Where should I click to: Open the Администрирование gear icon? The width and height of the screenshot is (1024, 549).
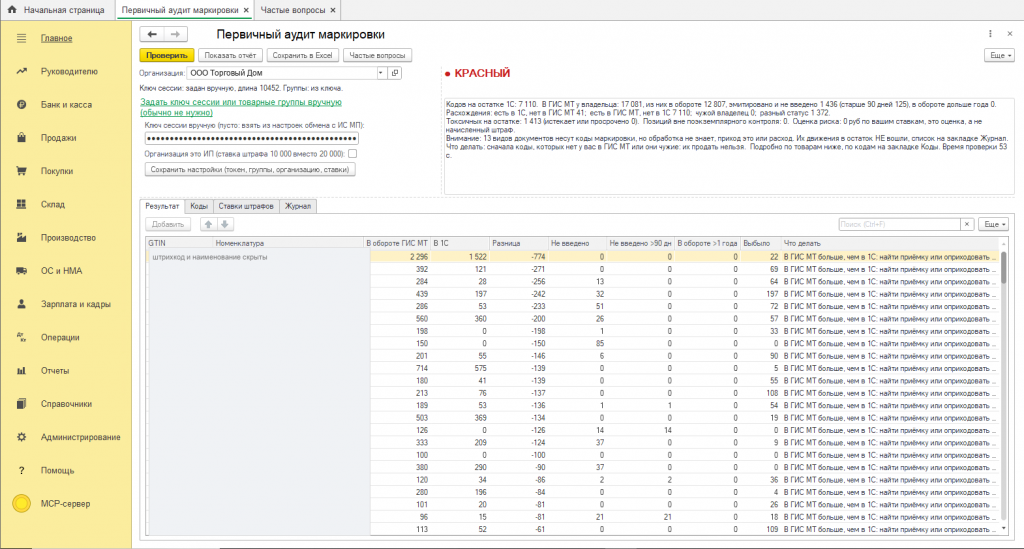(22, 437)
